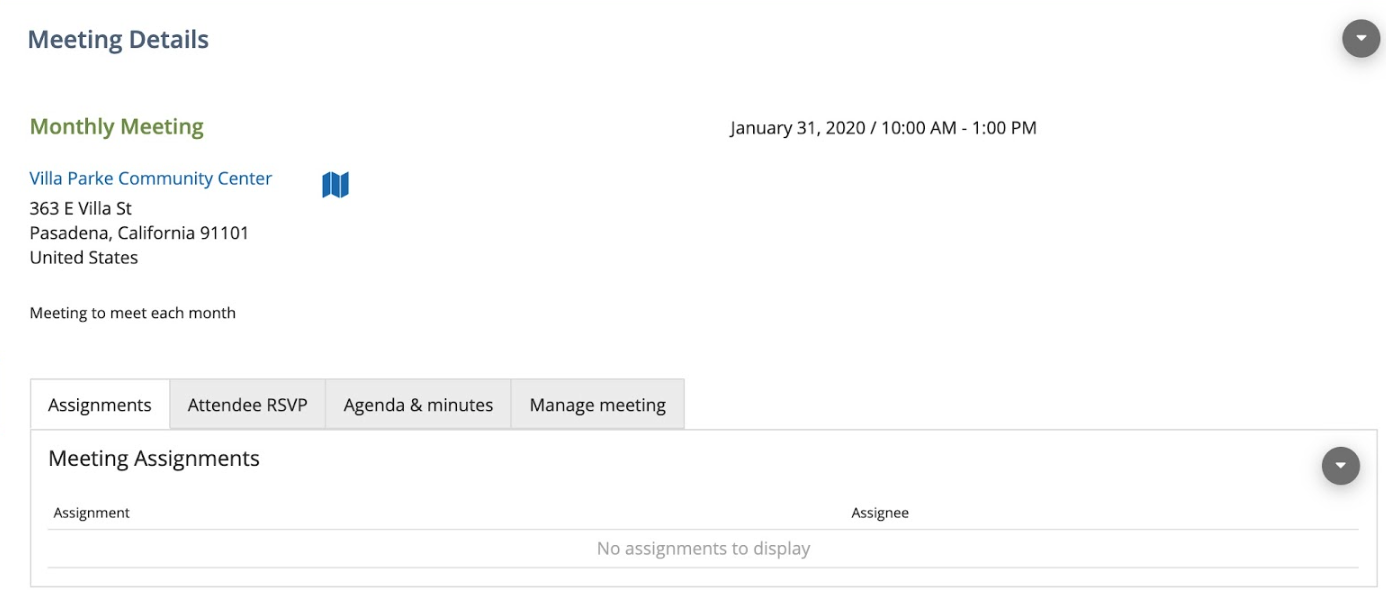The height and width of the screenshot is (606, 1386).
Task: Click the 'Meeting to meet each month' description
Action: (x=133, y=313)
